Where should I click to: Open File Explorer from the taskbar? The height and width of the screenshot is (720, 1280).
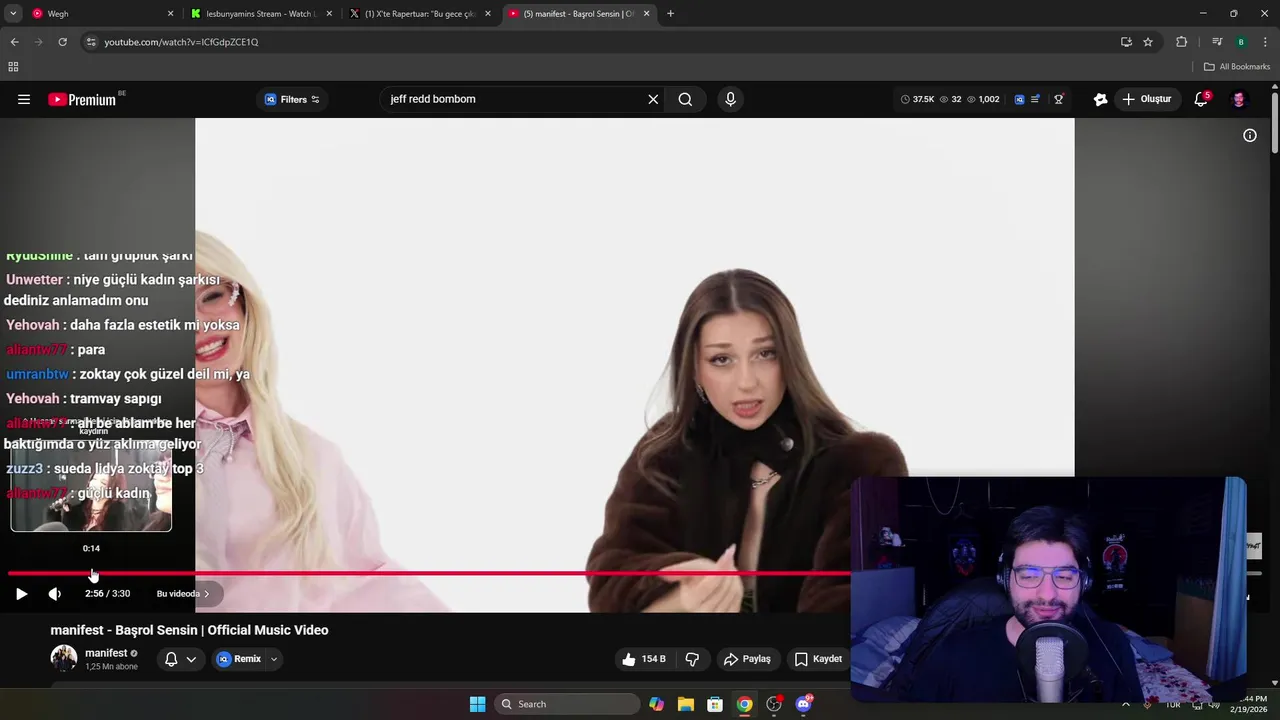click(685, 704)
